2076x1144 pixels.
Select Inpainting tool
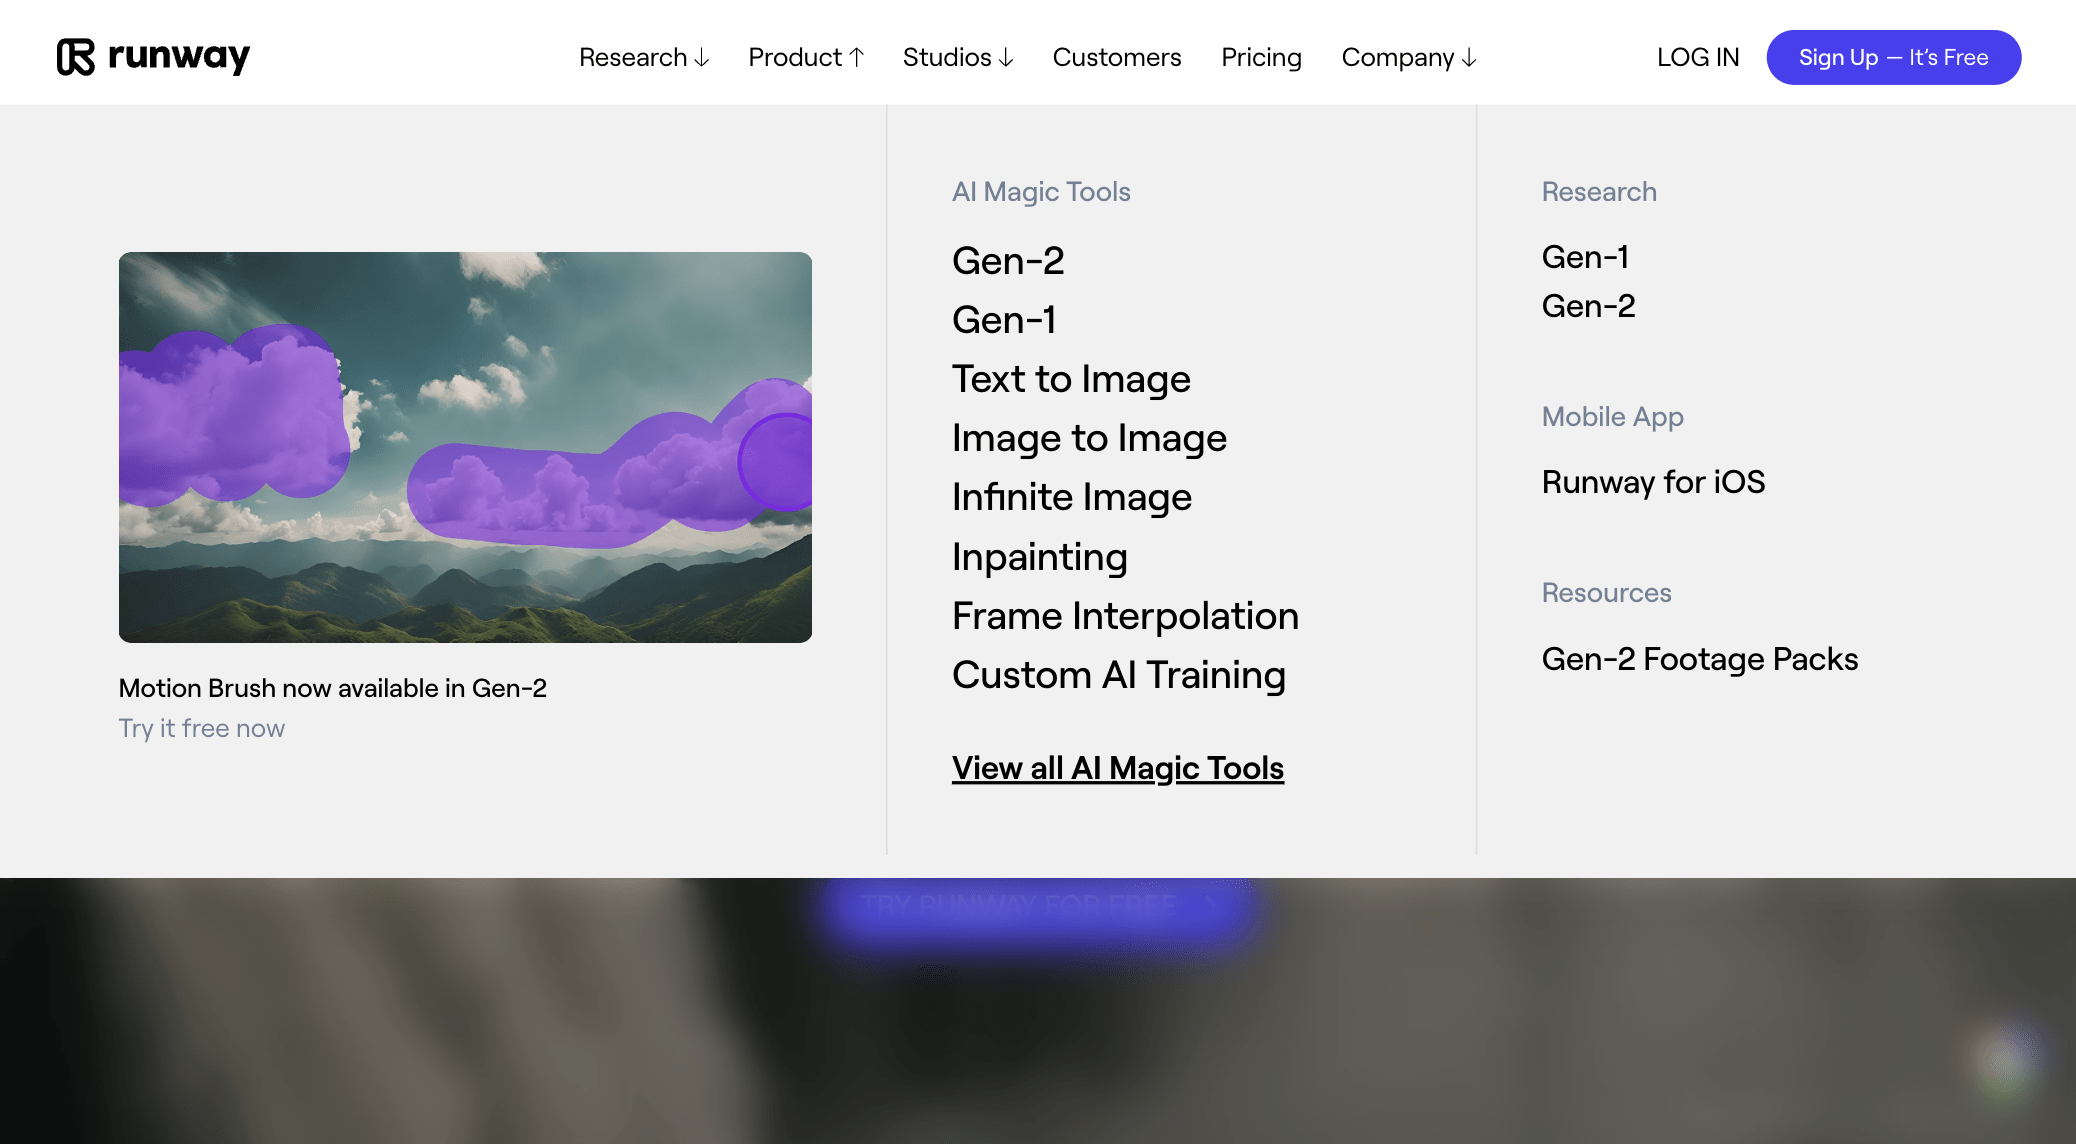pos(1040,557)
